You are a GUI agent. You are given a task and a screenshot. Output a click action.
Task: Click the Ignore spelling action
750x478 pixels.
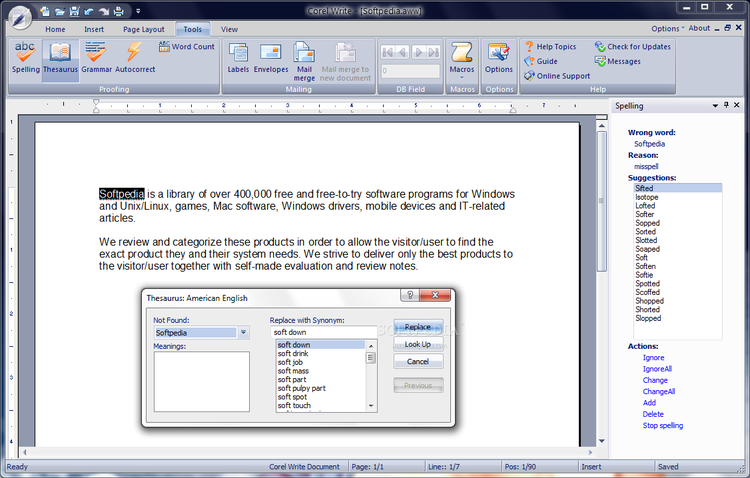click(653, 357)
